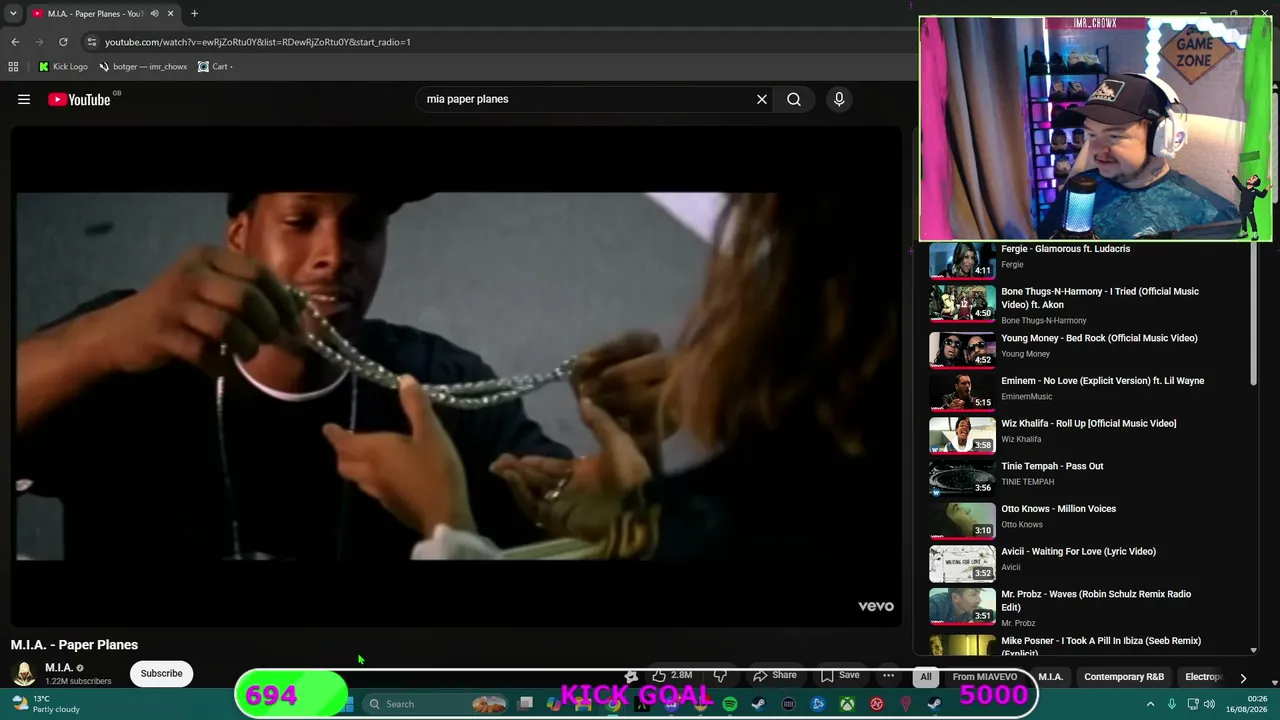Open the Cart bookmark
The height and width of the screenshot is (720, 1280).
(x=215, y=67)
